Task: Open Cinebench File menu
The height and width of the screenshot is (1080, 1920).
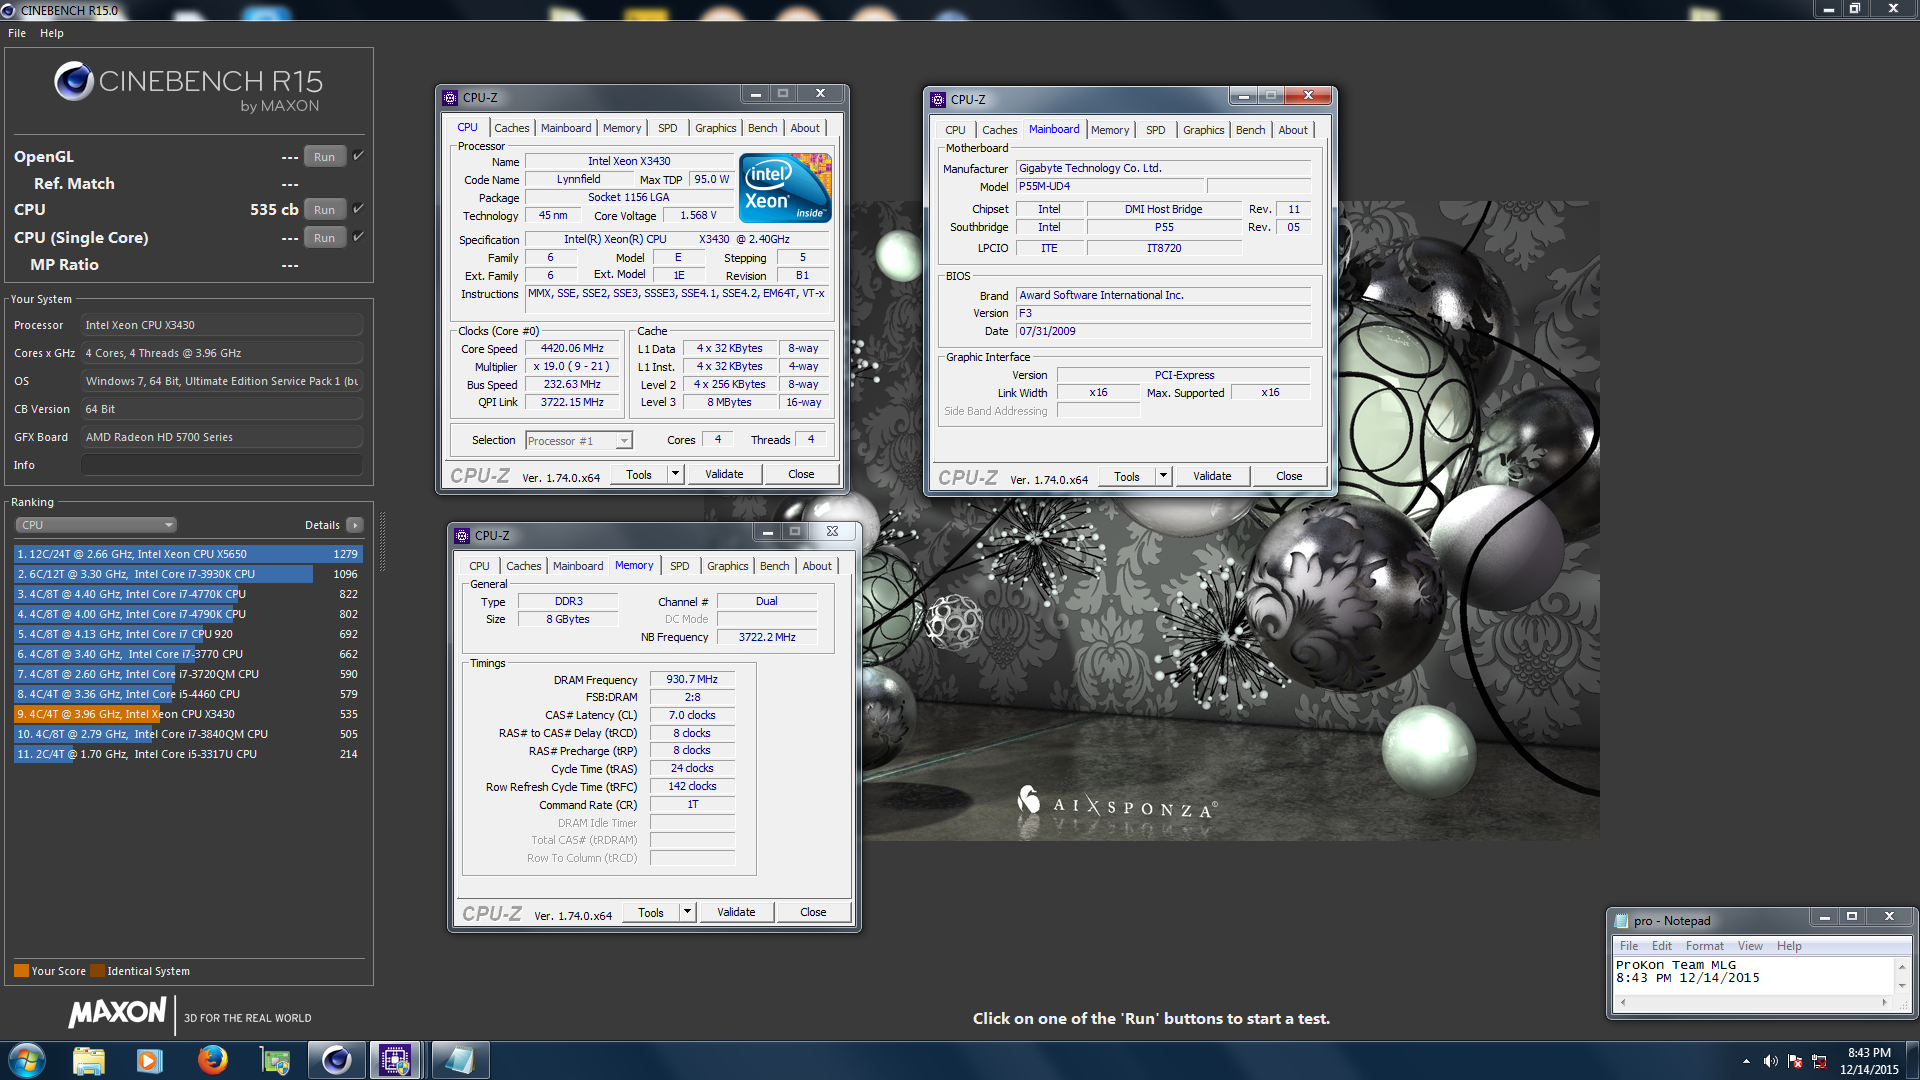Action: (x=17, y=33)
